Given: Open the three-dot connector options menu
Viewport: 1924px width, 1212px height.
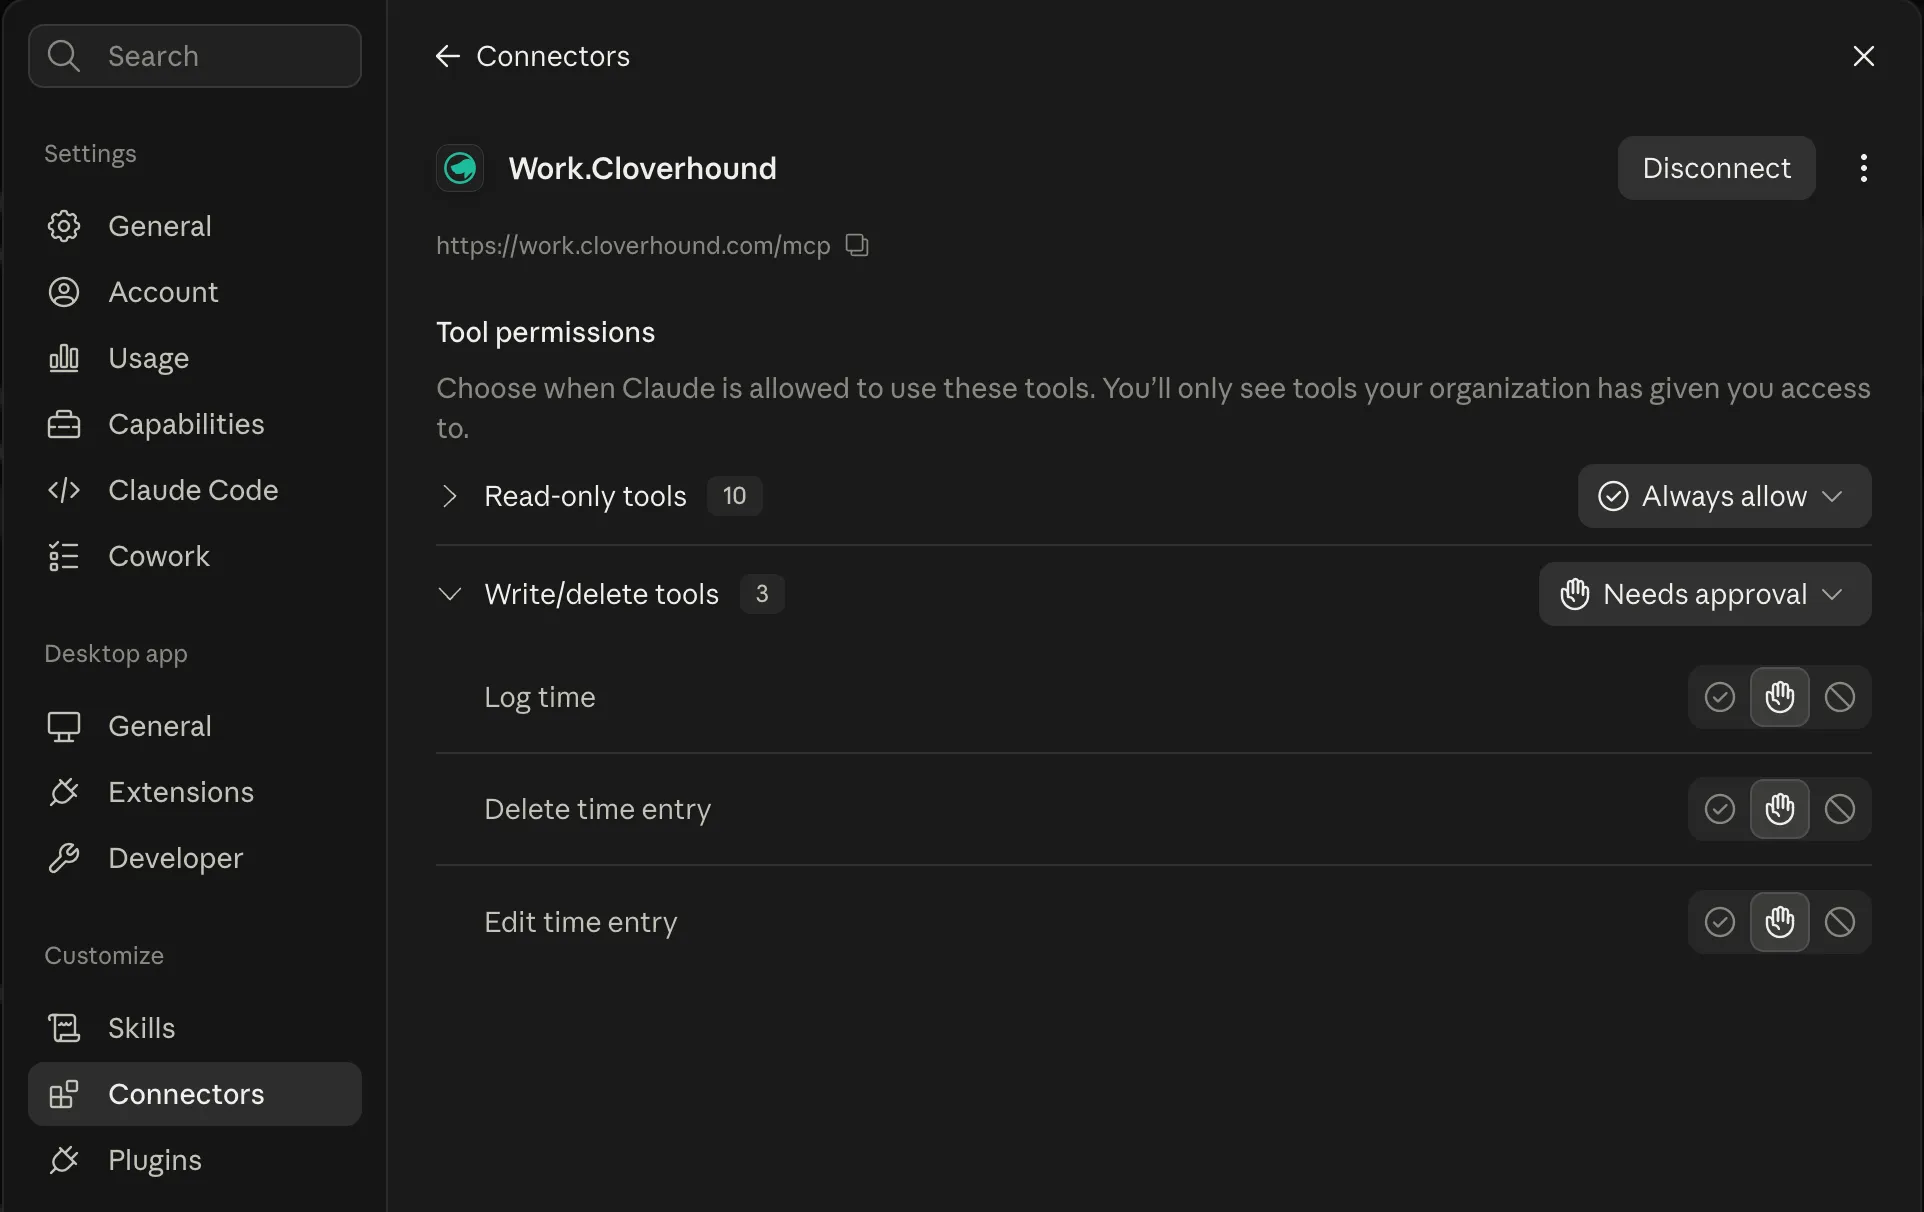Looking at the screenshot, I should [1863, 168].
